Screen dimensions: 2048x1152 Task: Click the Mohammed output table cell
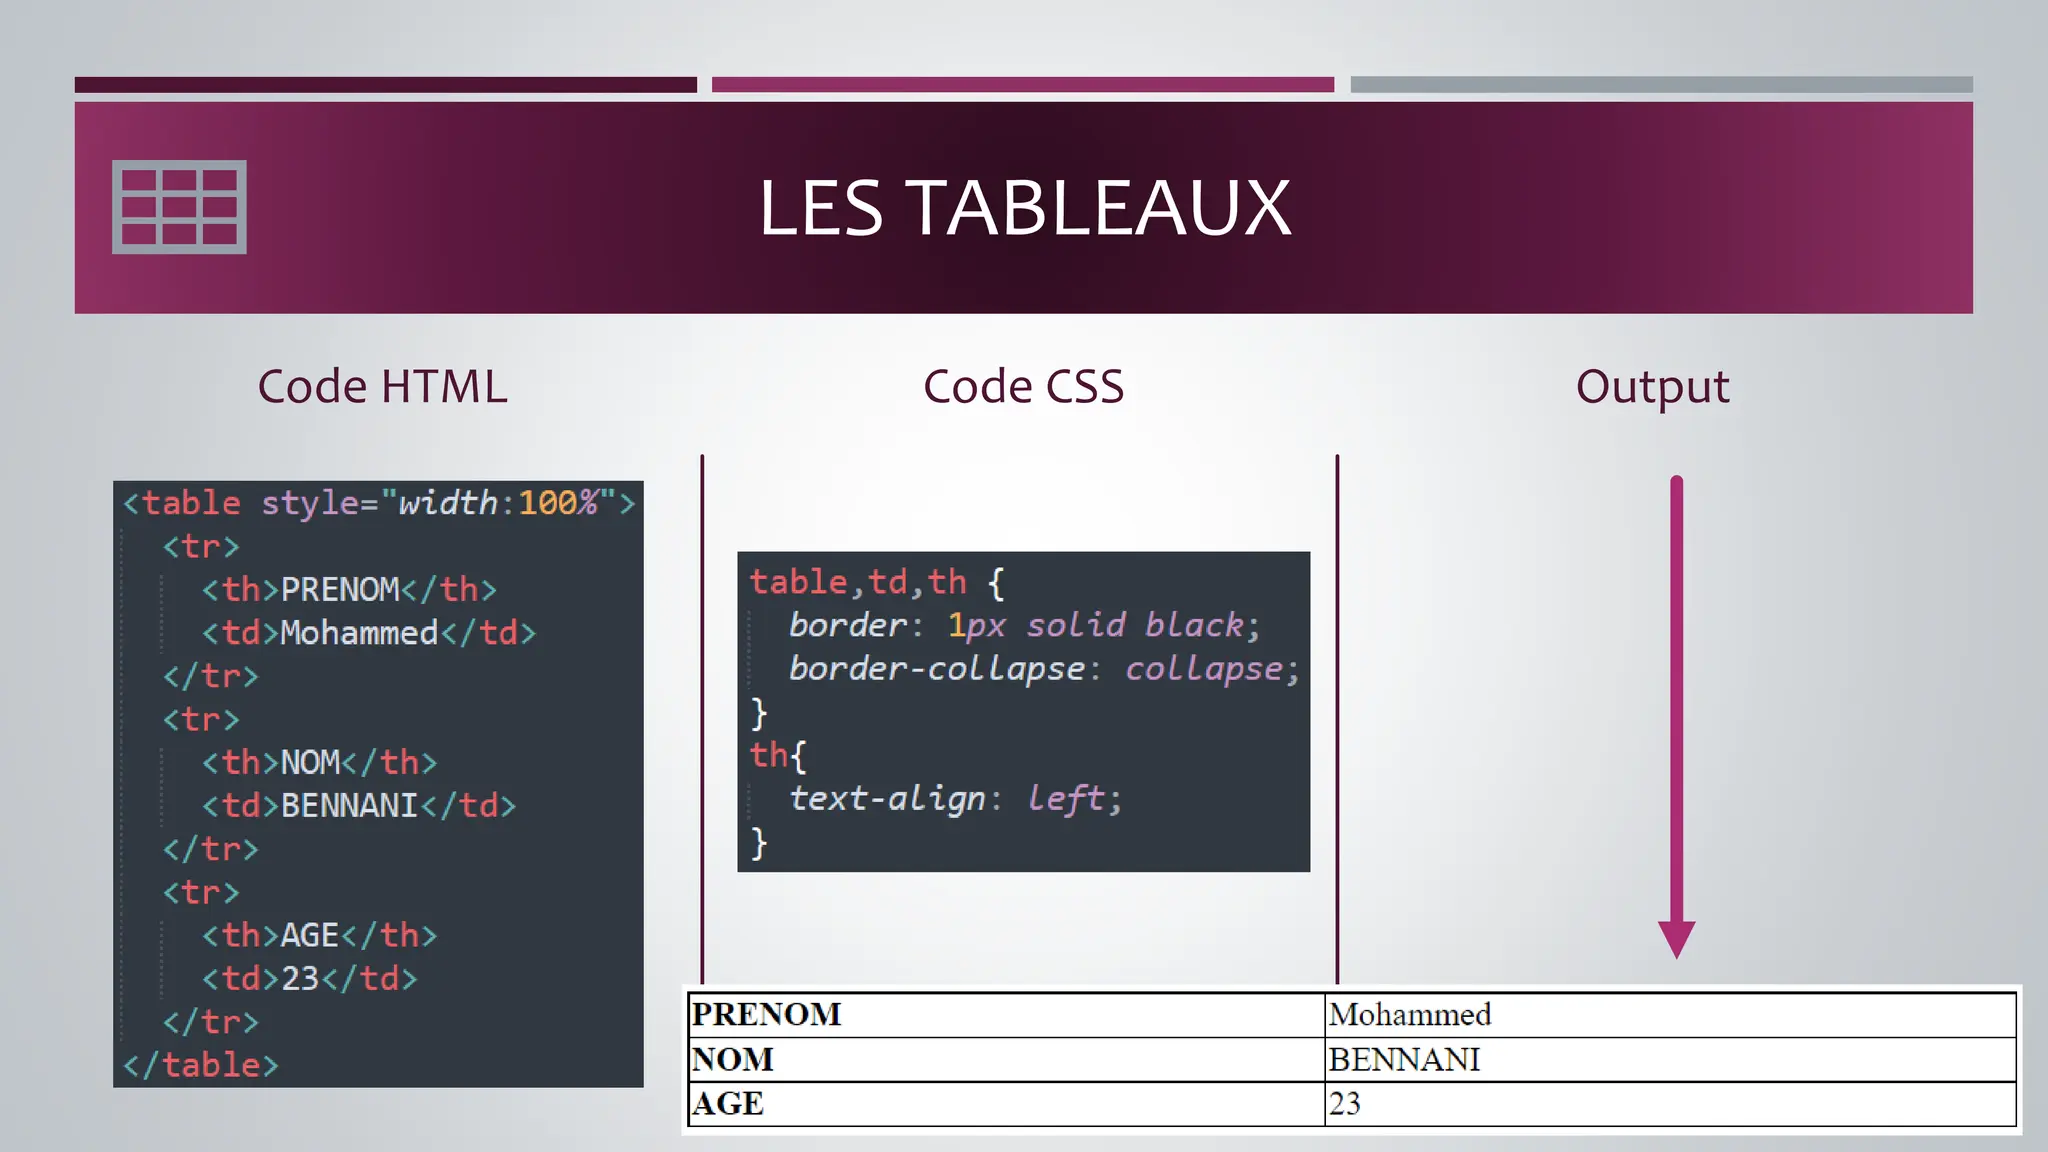pyautogui.click(x=1670, y=1015)
